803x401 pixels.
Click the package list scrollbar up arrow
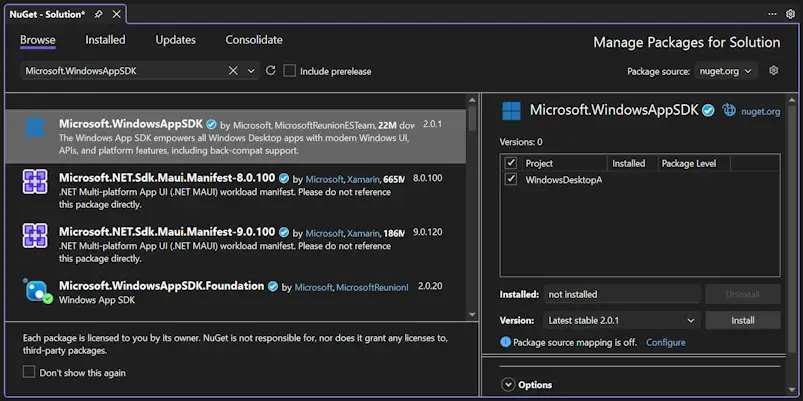[472, 101]
